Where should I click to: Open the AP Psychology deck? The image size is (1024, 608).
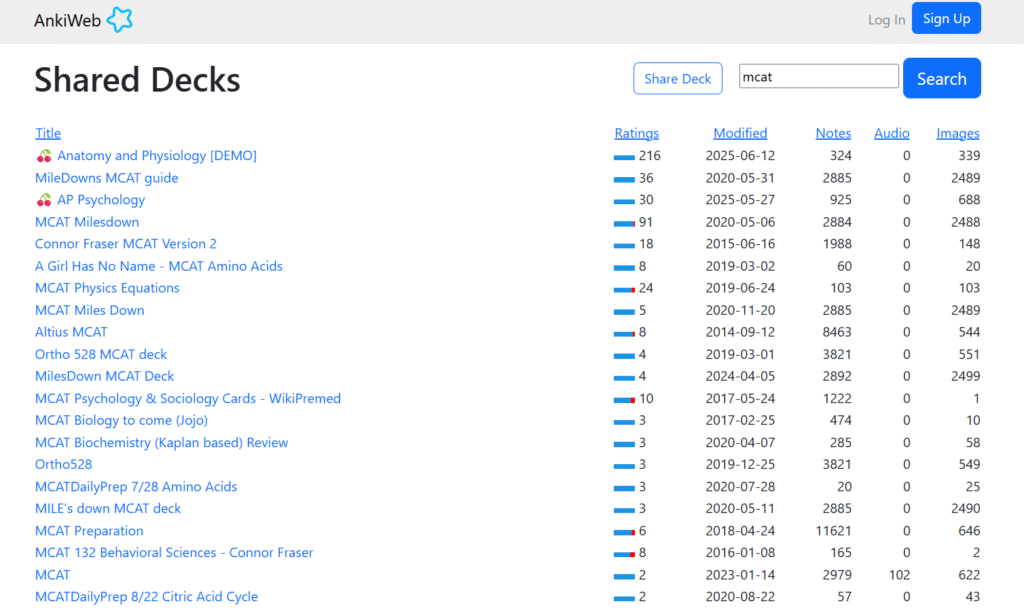pyautogui.click(x=101, y=200)
